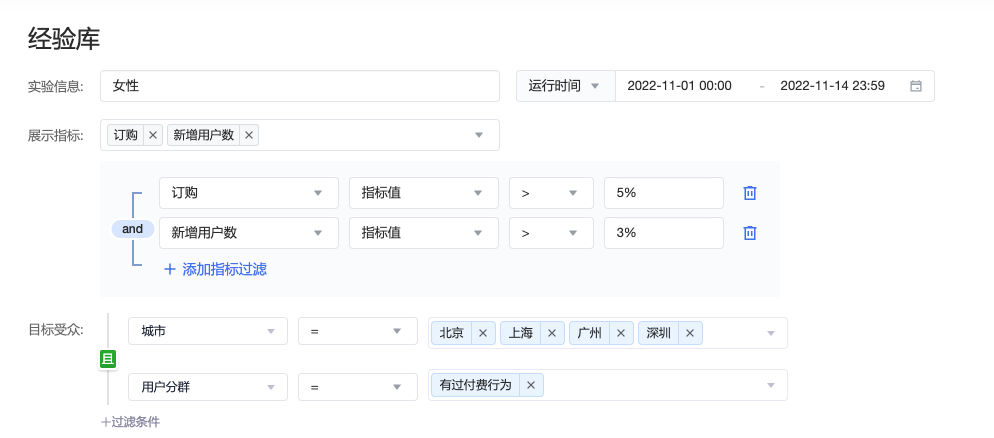
Task: Click the 实验信息 input containing 女性
Action: (299, 86)
